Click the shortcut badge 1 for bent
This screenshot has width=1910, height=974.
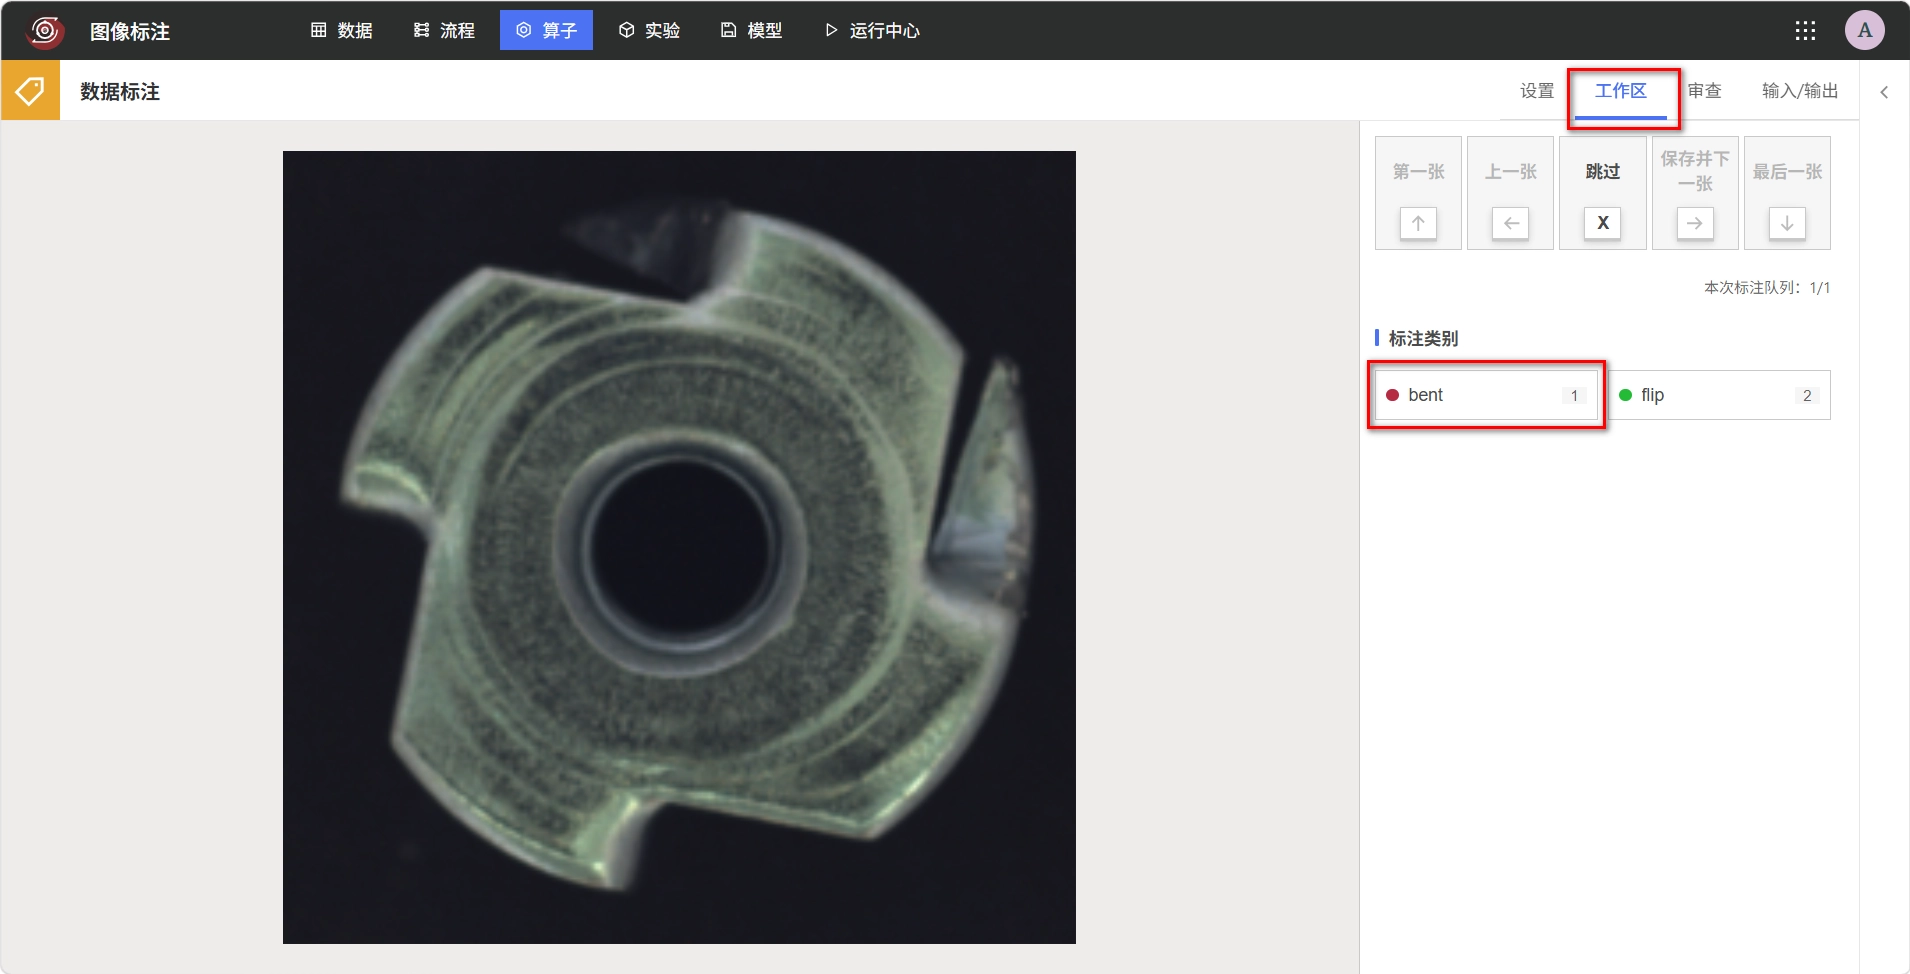coord(1574,395)
